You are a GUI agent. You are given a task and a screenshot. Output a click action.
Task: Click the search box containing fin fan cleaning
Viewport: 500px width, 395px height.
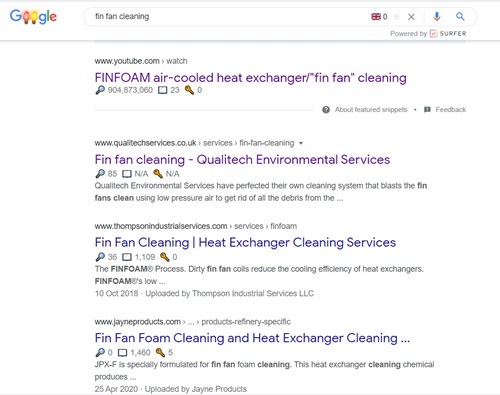(x=227, y=17)
